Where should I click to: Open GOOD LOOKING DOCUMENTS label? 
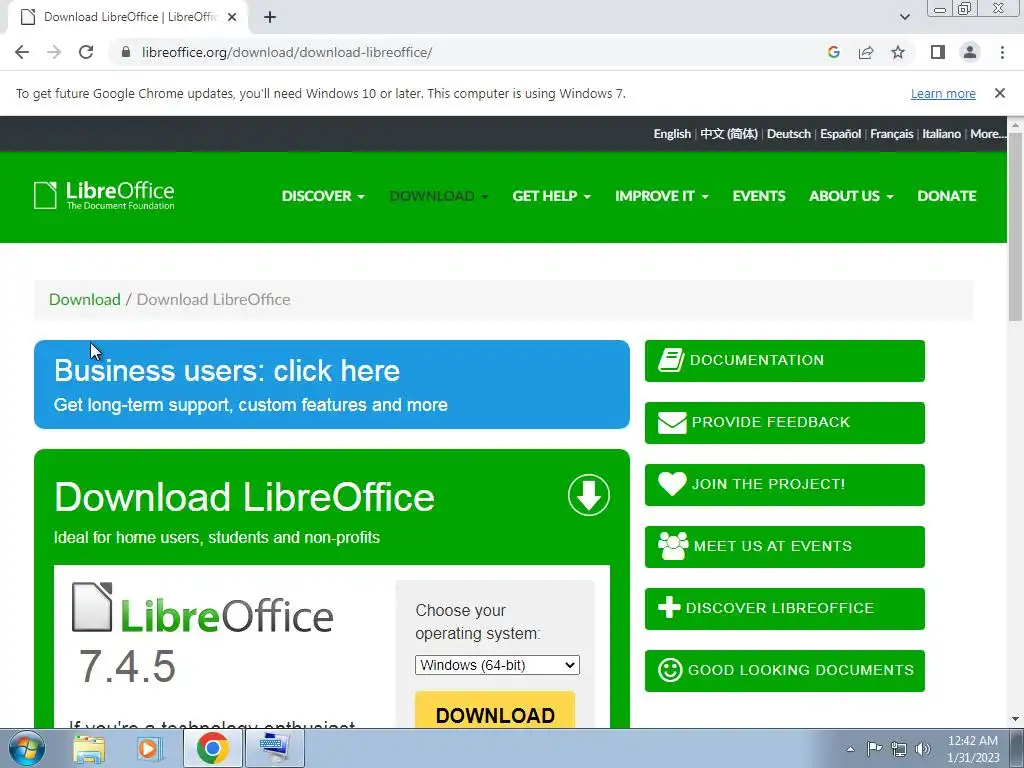pyautogui.click(x=801, y=670)
